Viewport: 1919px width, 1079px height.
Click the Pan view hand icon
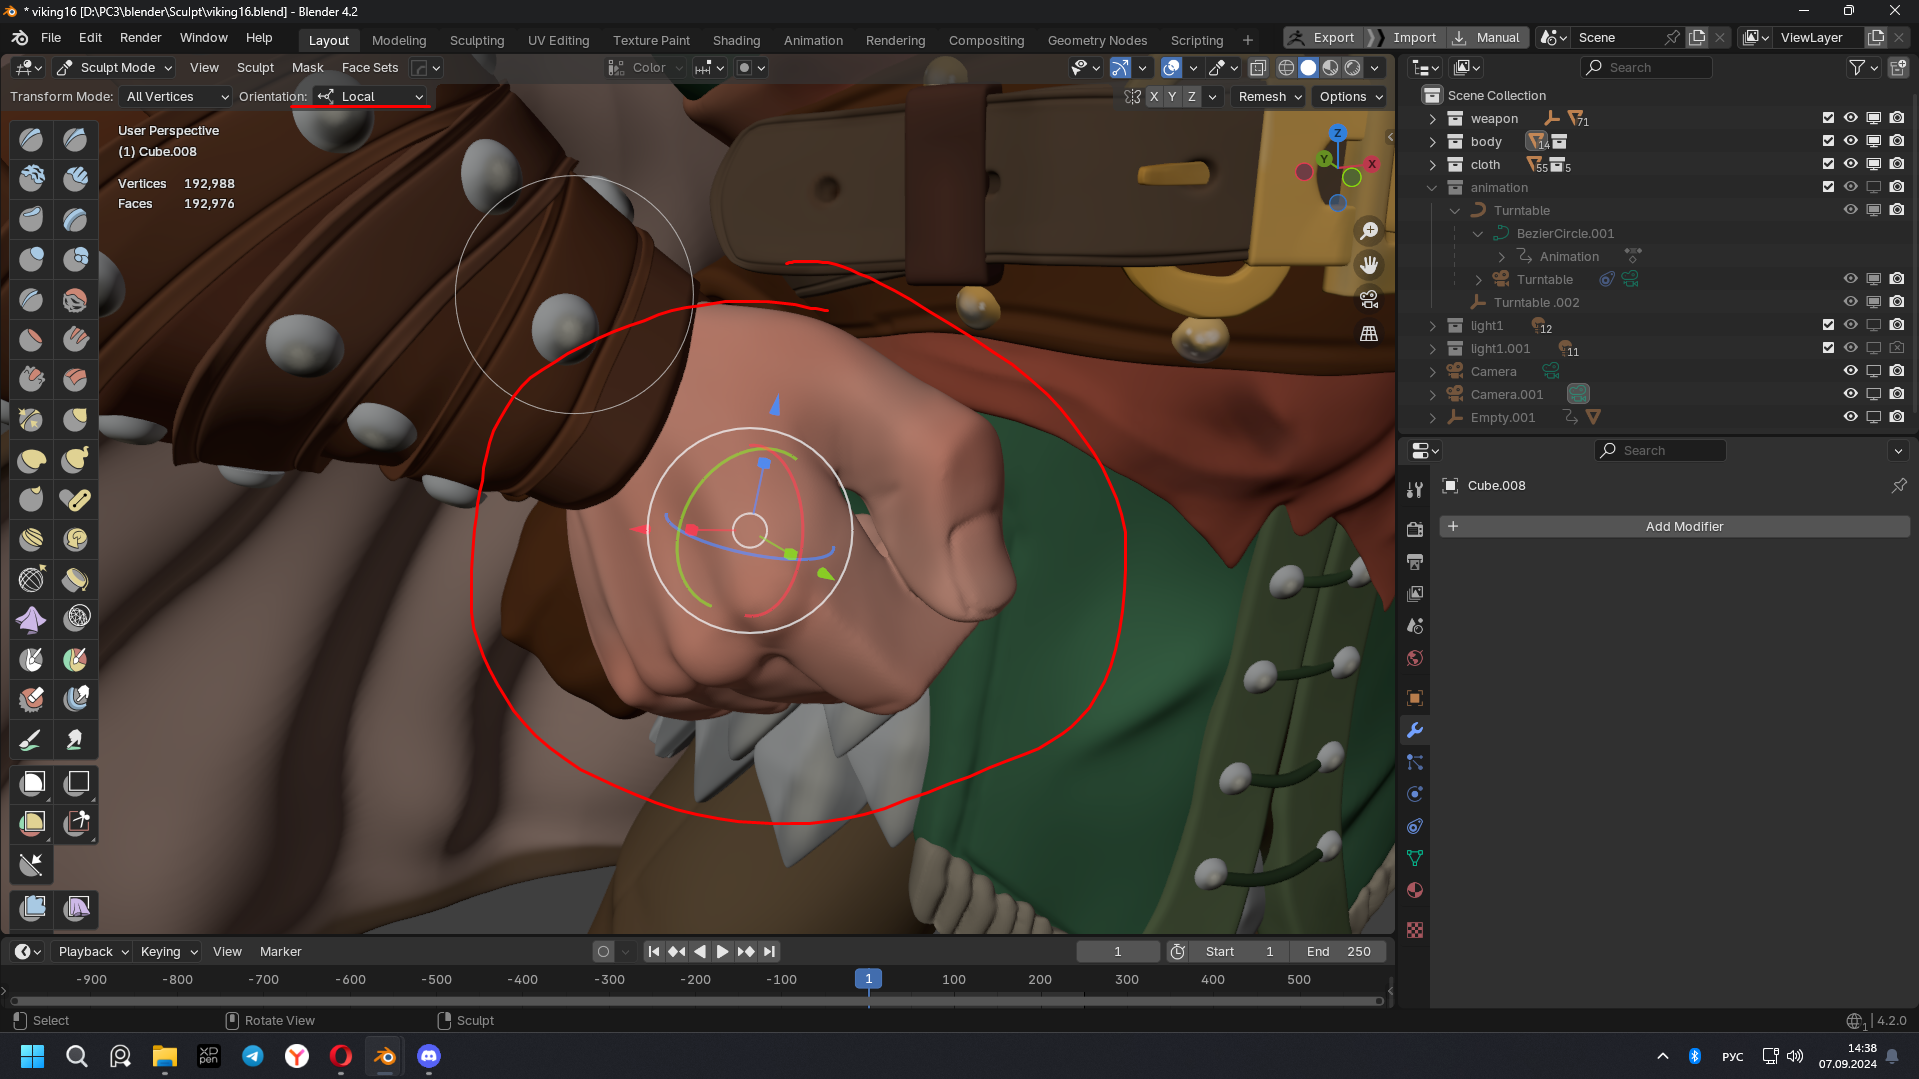tap(1369, 265)
